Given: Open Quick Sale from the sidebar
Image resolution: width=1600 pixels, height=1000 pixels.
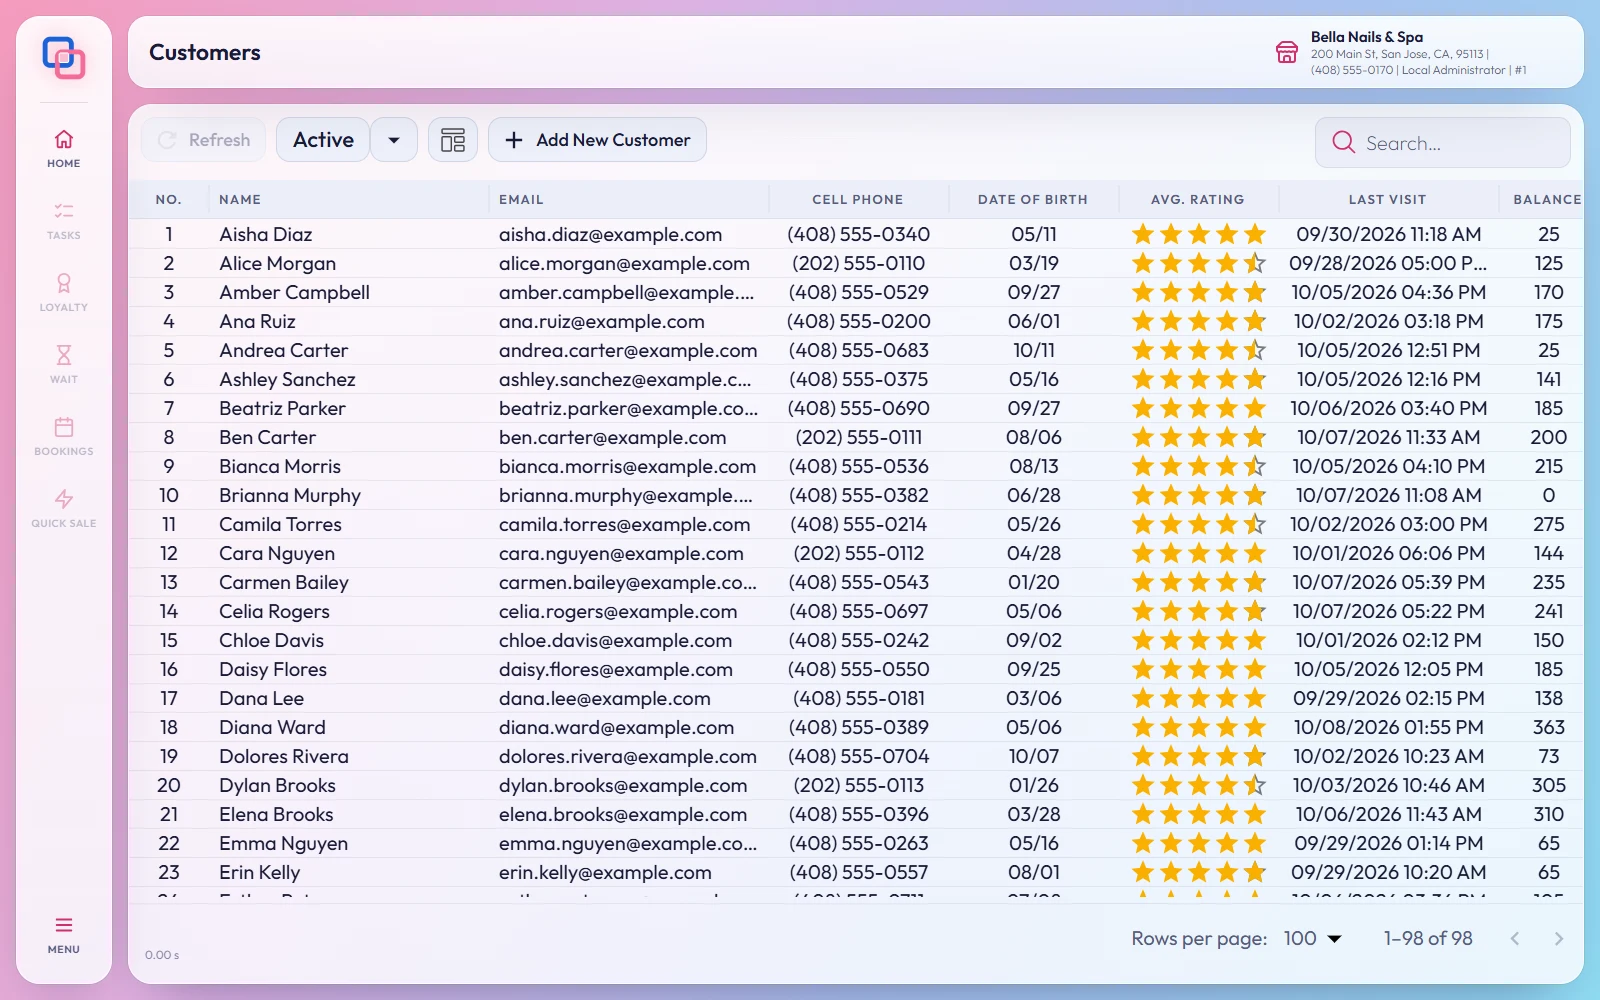Looking at the screenshot, I should [x=63, y=508].
